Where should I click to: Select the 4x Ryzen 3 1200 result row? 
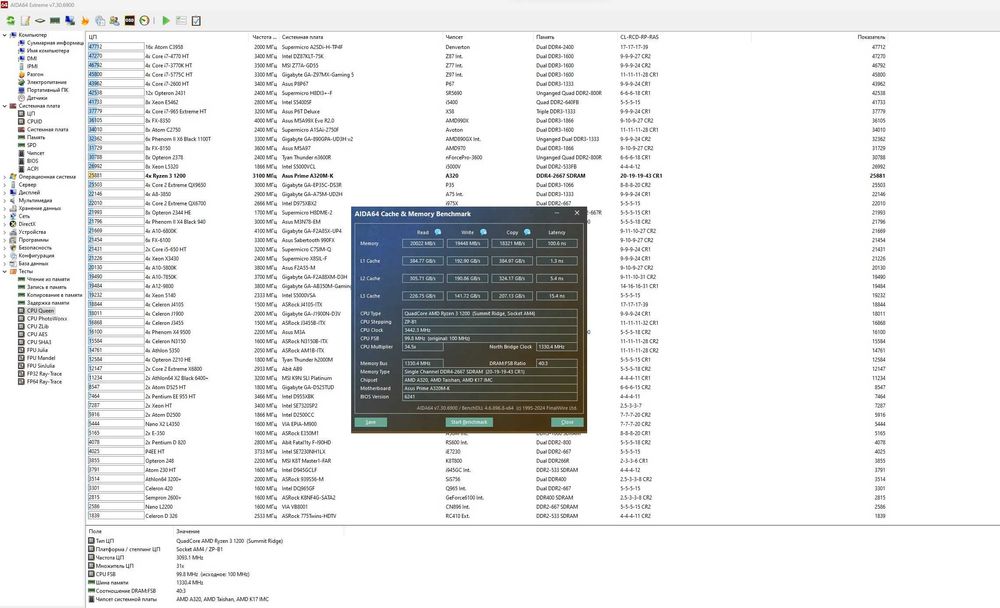pyautogui.click(x=487, y=175)
